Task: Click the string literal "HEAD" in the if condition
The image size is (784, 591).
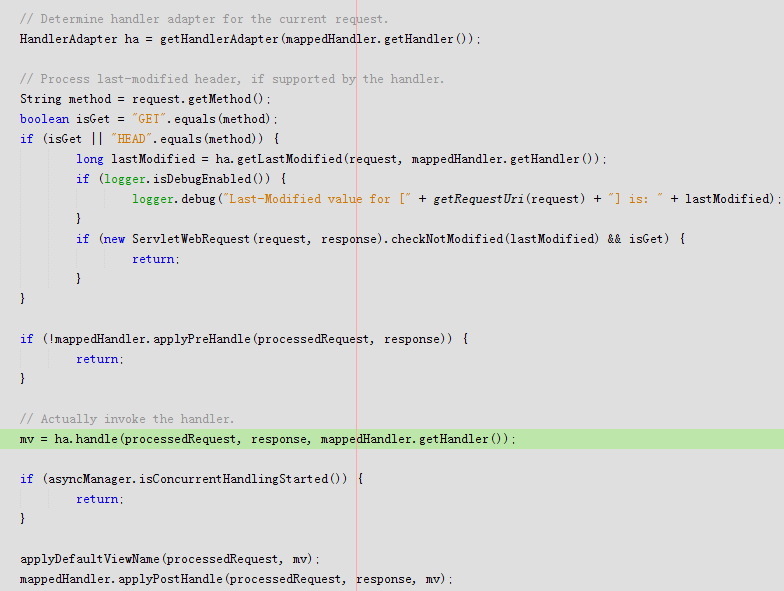Action: coord(132,138)
